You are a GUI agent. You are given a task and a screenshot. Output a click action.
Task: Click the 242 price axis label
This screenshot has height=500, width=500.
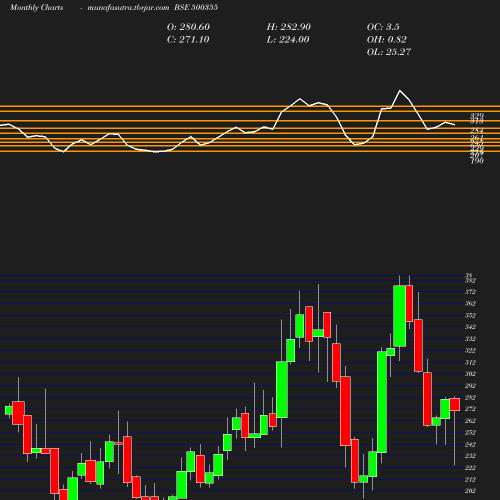tap(470, 445)
